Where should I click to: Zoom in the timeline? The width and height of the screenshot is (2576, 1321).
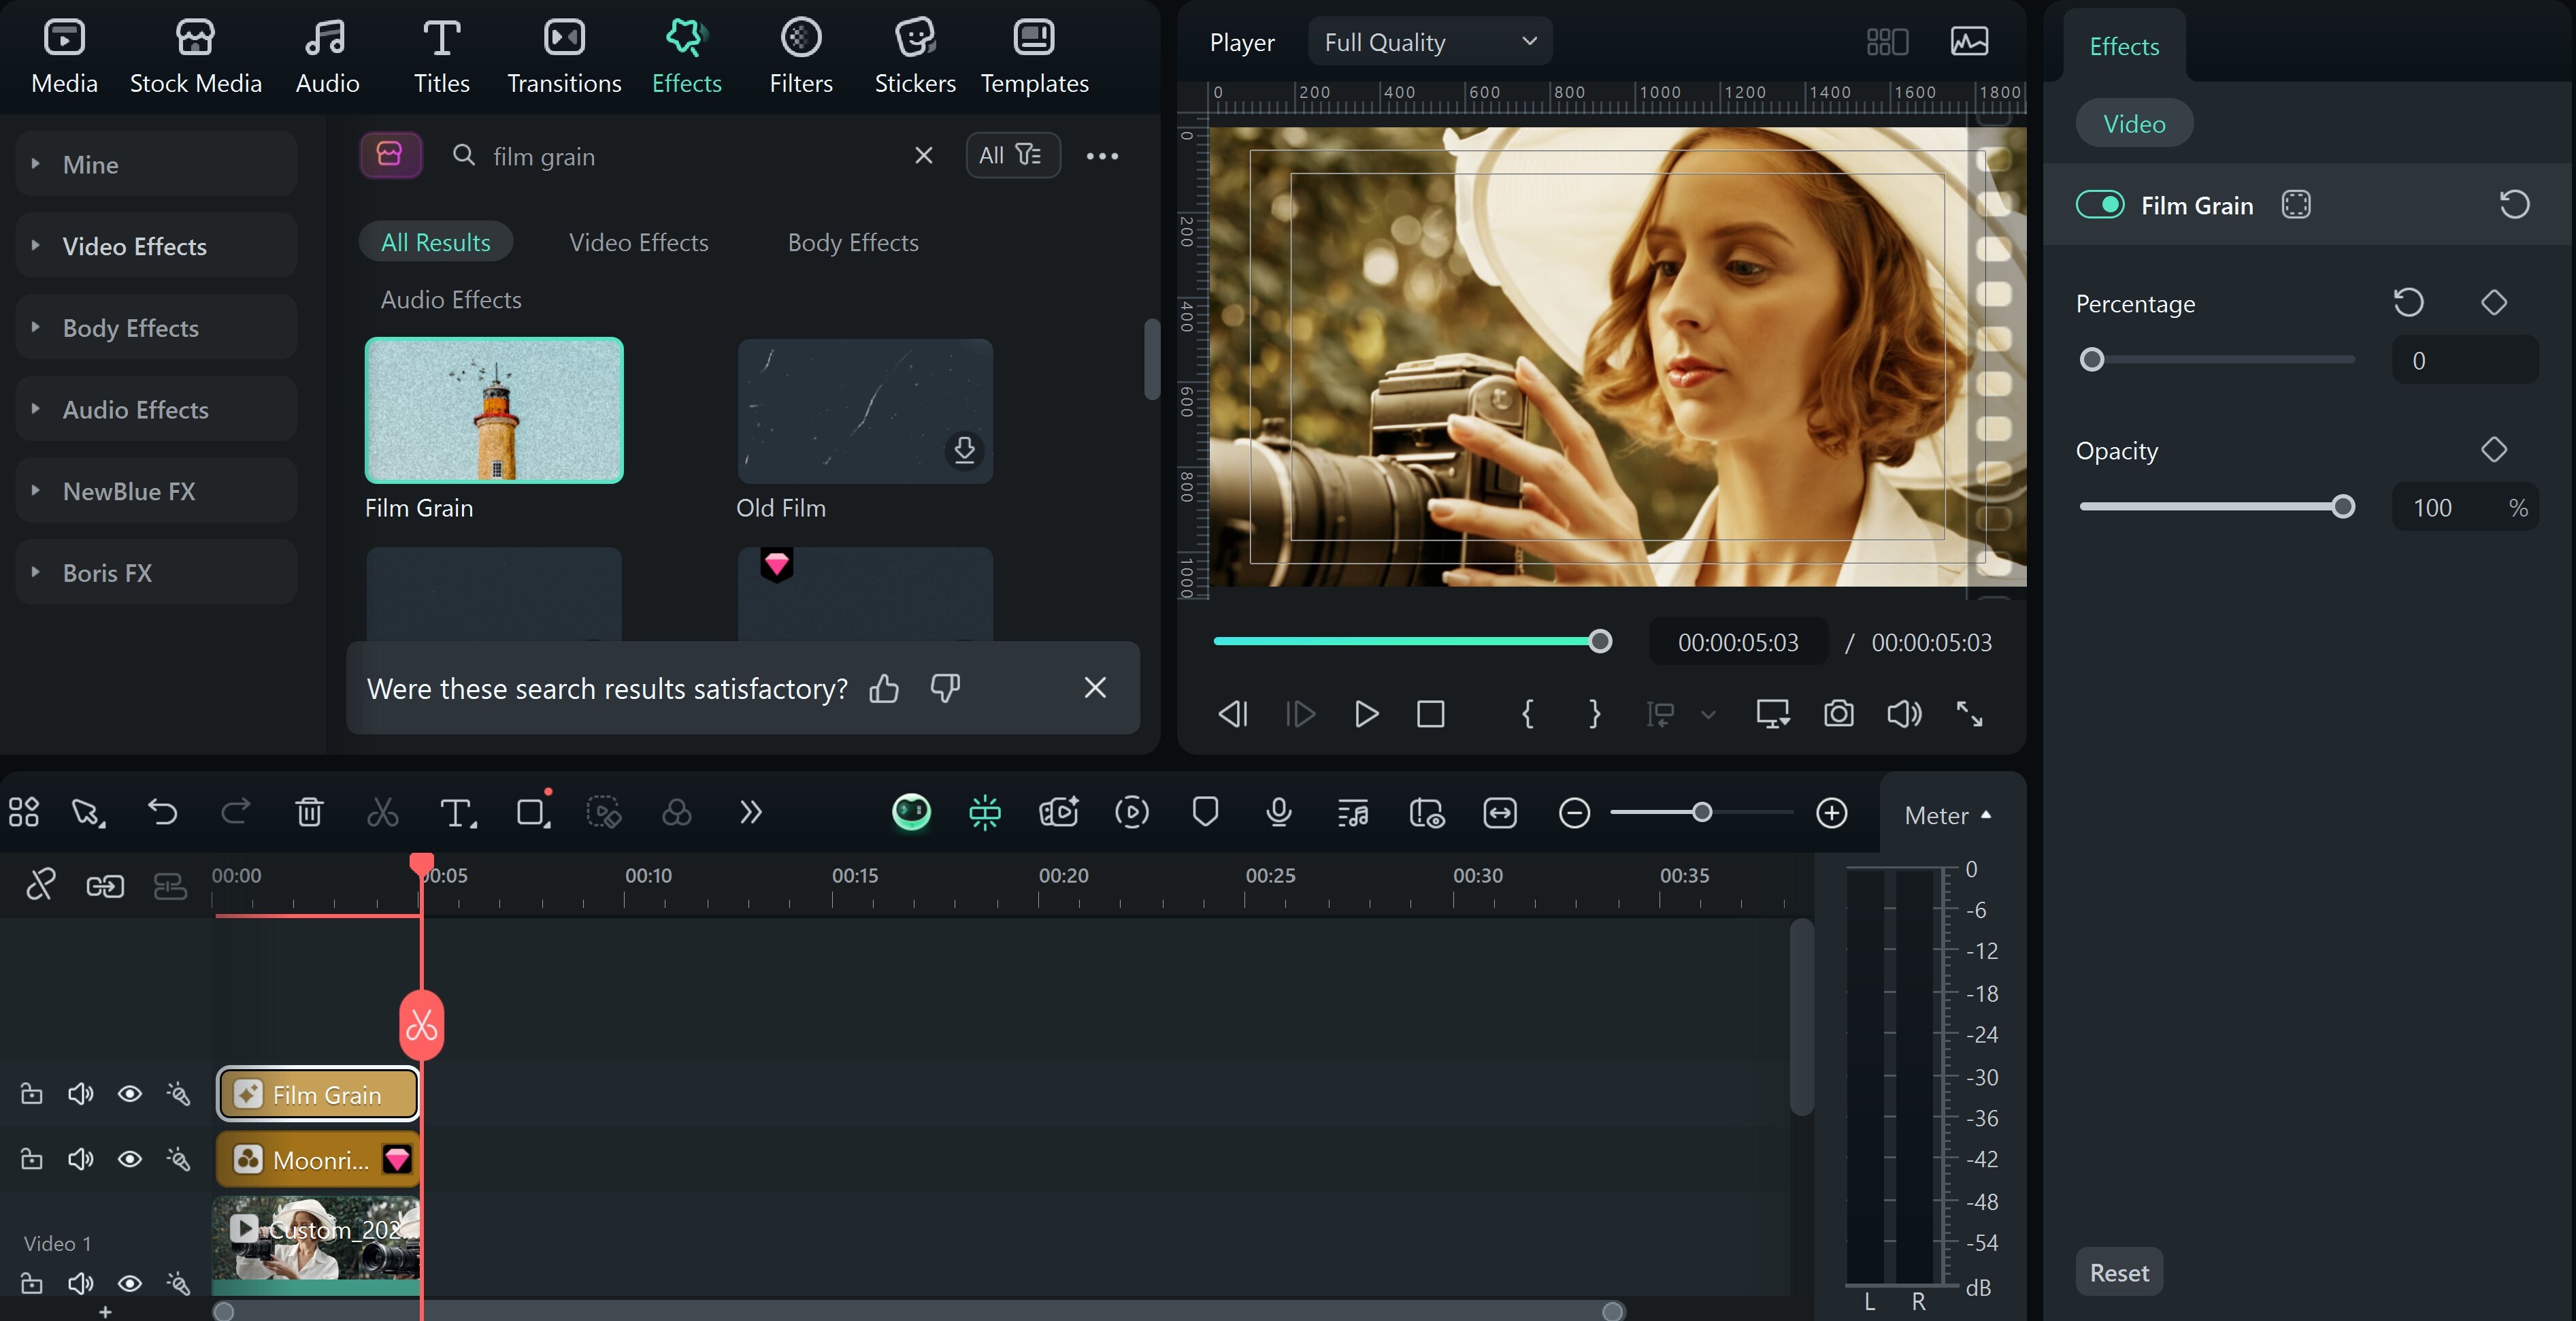(x=1831, y=813)
